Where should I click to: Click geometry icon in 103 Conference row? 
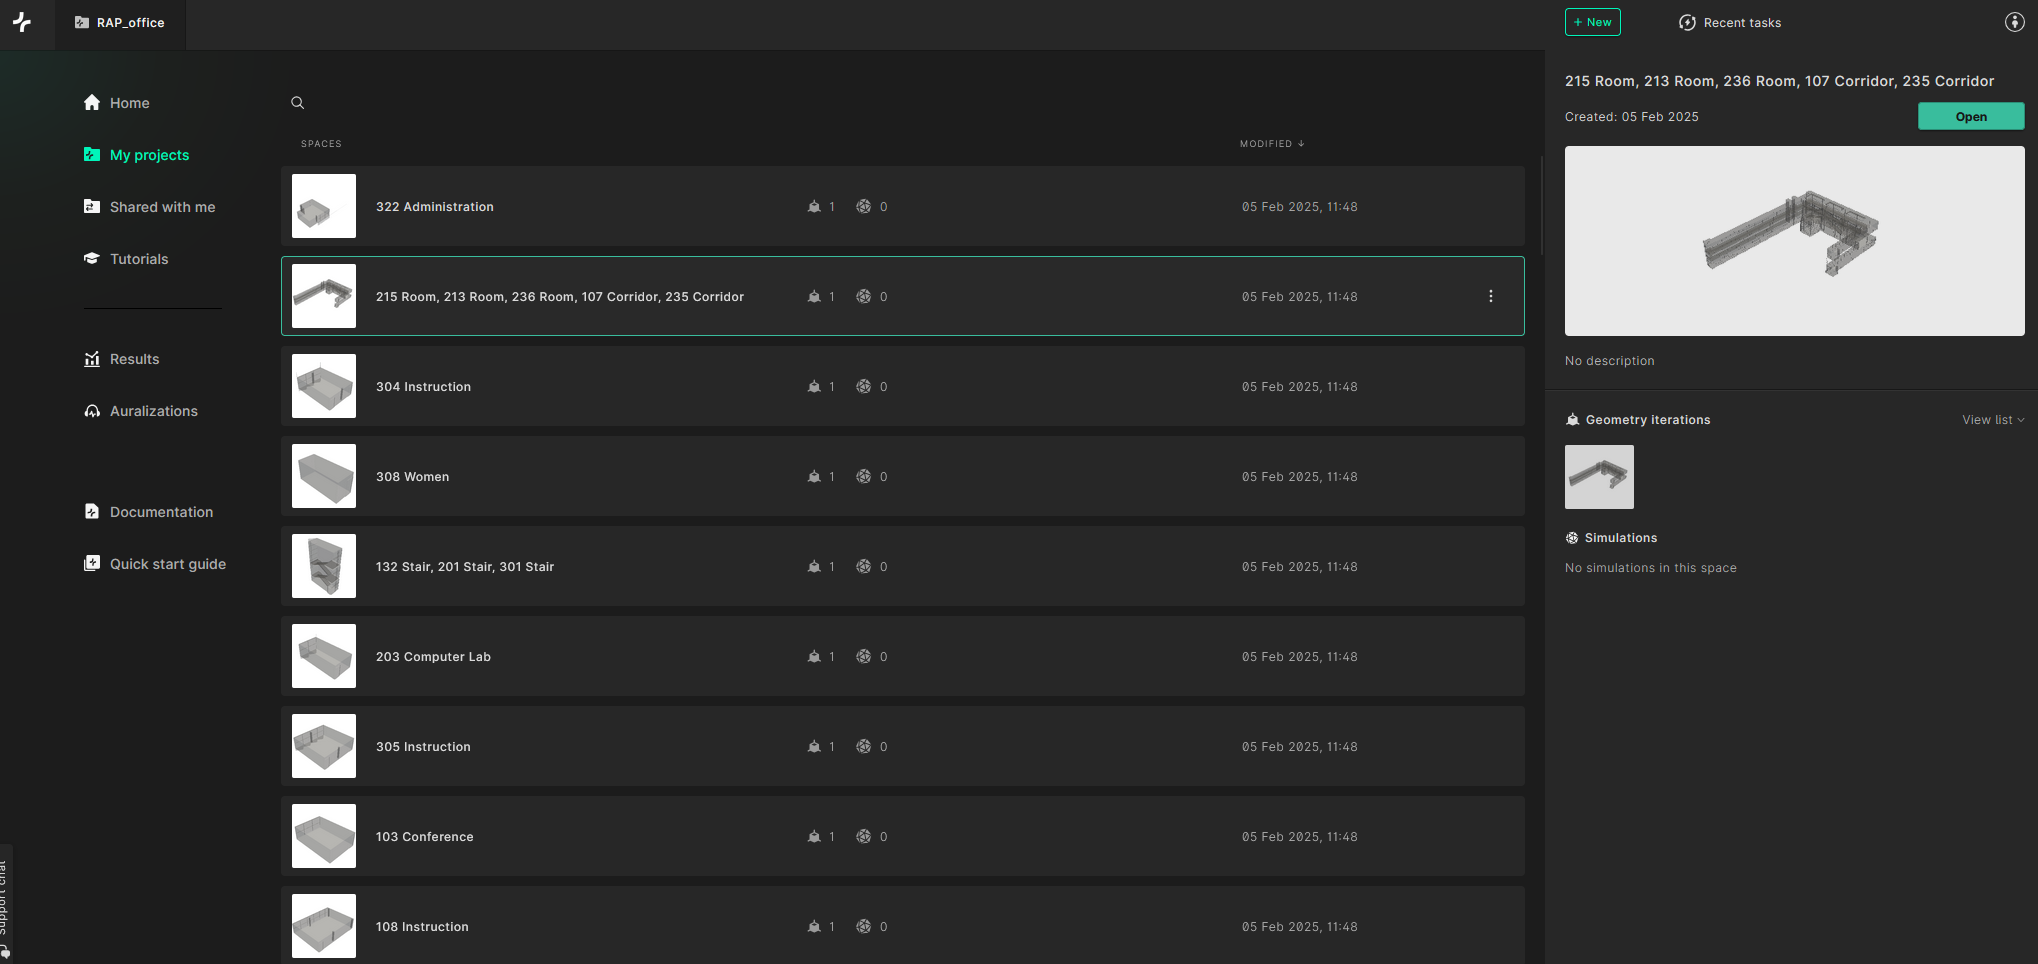pos(814,837)
